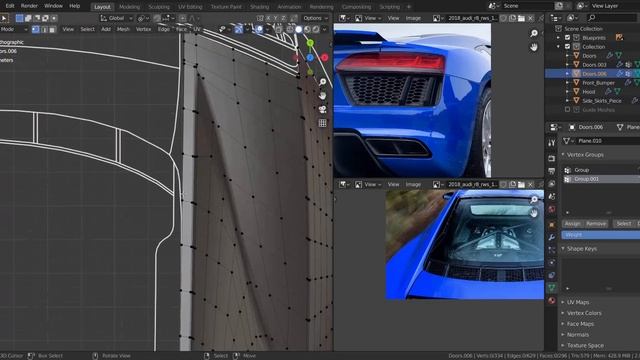Enable edge select mode
This screenshot has height=360, width=640.
(x=44, y=29)
